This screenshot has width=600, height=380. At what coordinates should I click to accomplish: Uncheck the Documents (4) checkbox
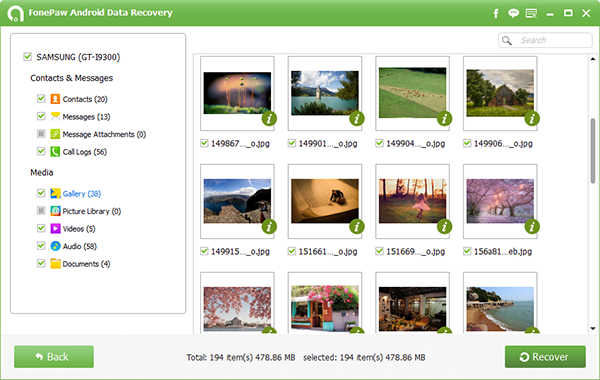point(41,263)
